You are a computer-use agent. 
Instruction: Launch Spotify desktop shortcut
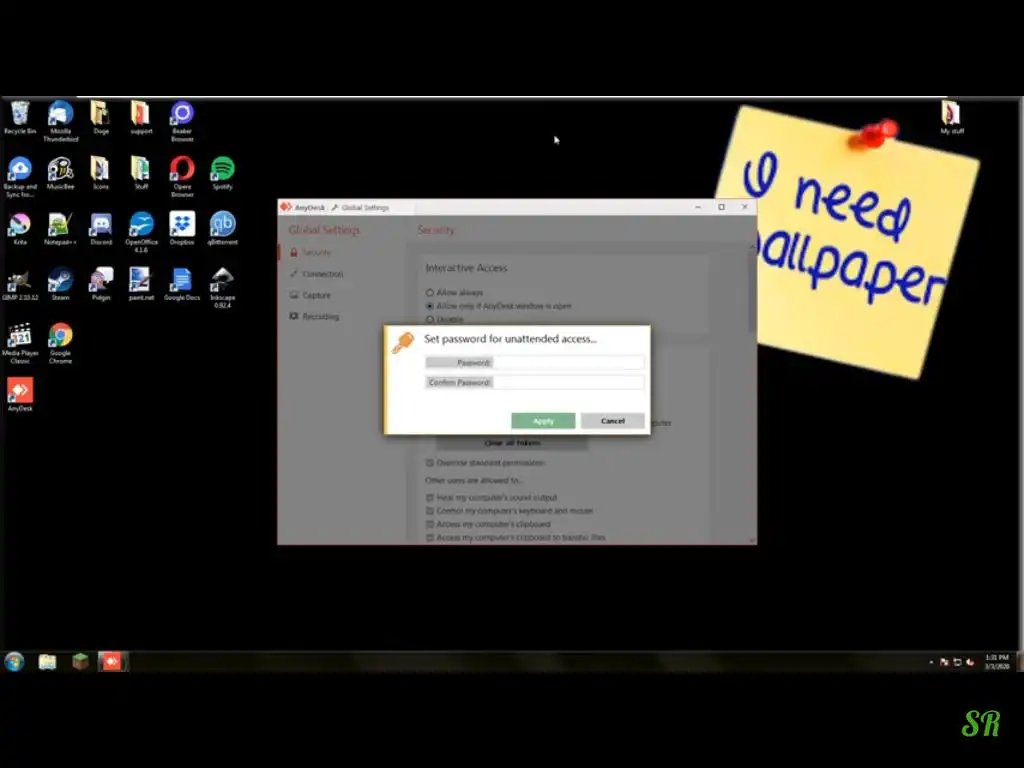[x=223, y=173]
